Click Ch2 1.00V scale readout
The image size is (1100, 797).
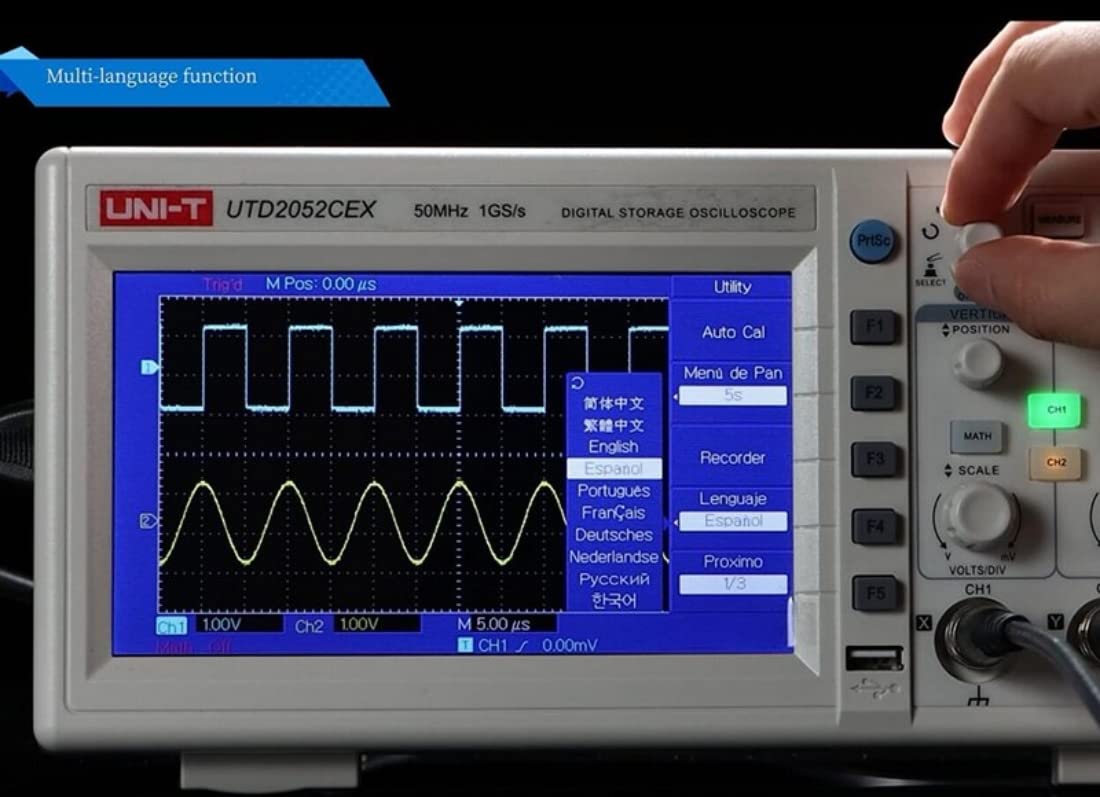377,624
